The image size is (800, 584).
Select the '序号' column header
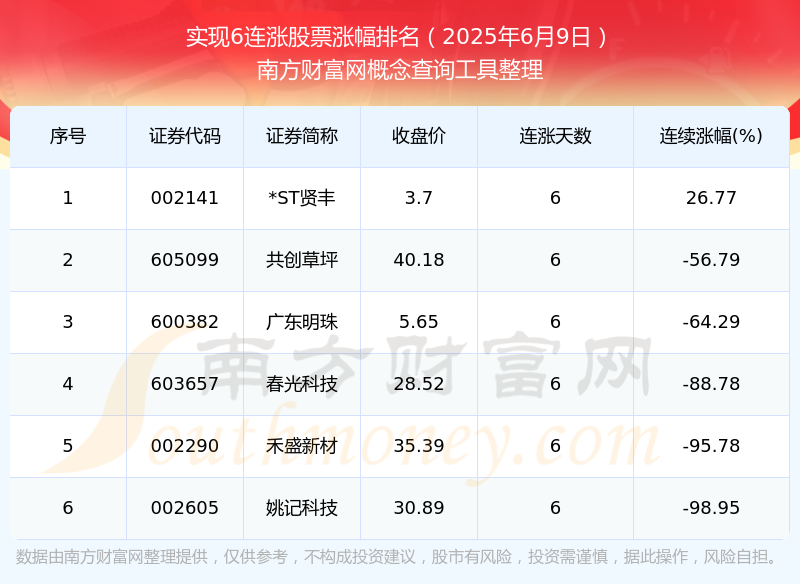click(68, 136)
